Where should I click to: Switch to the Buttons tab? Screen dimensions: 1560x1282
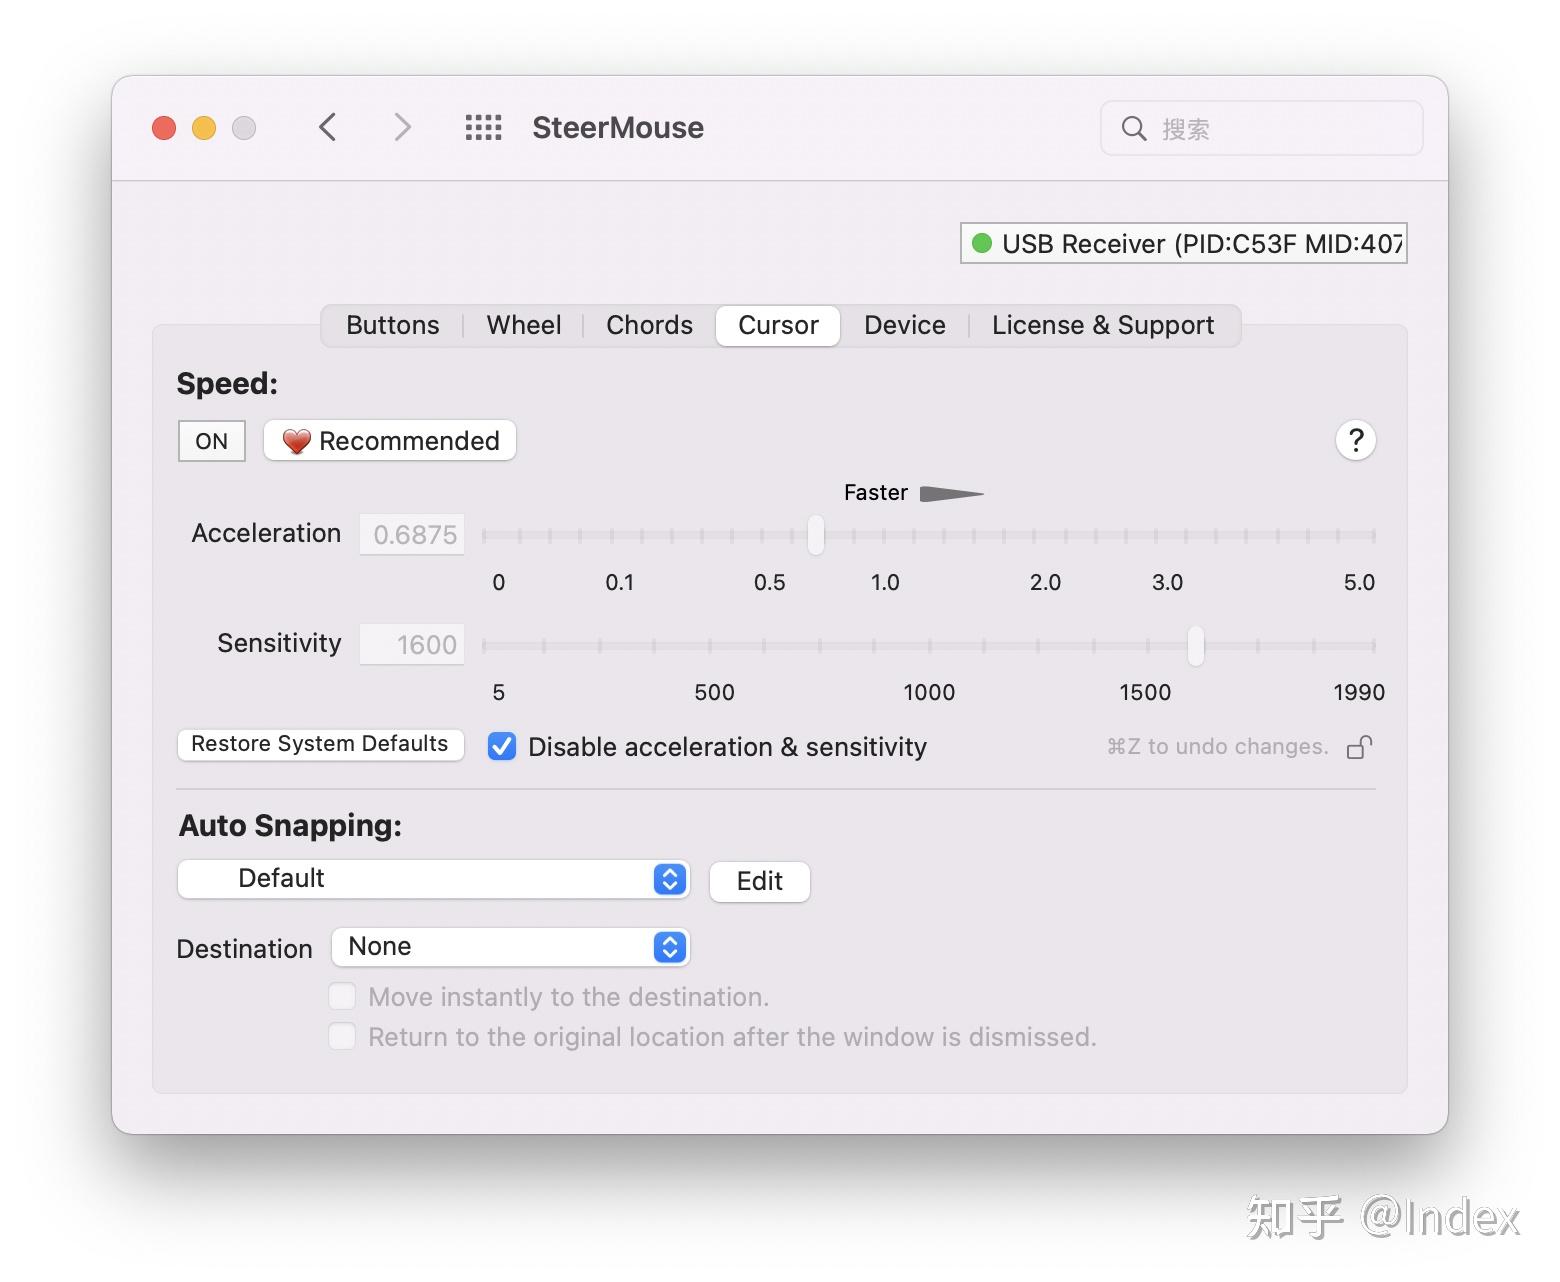[x=393, y=326]
